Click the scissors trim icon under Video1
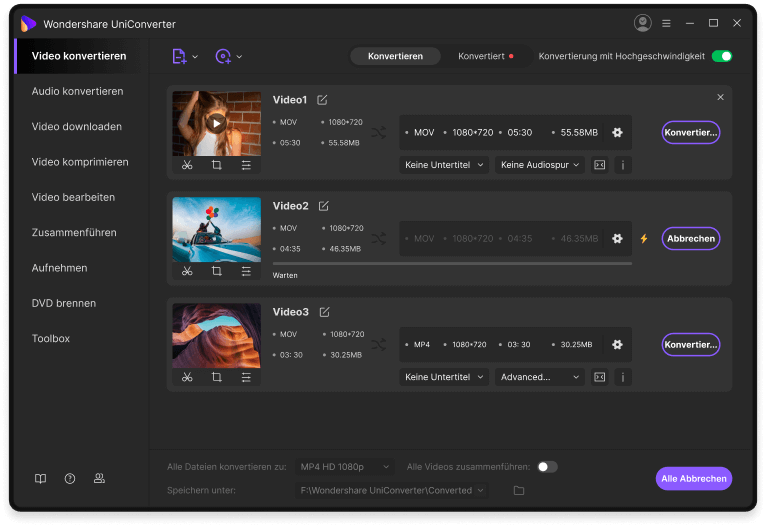 (187, 165)
